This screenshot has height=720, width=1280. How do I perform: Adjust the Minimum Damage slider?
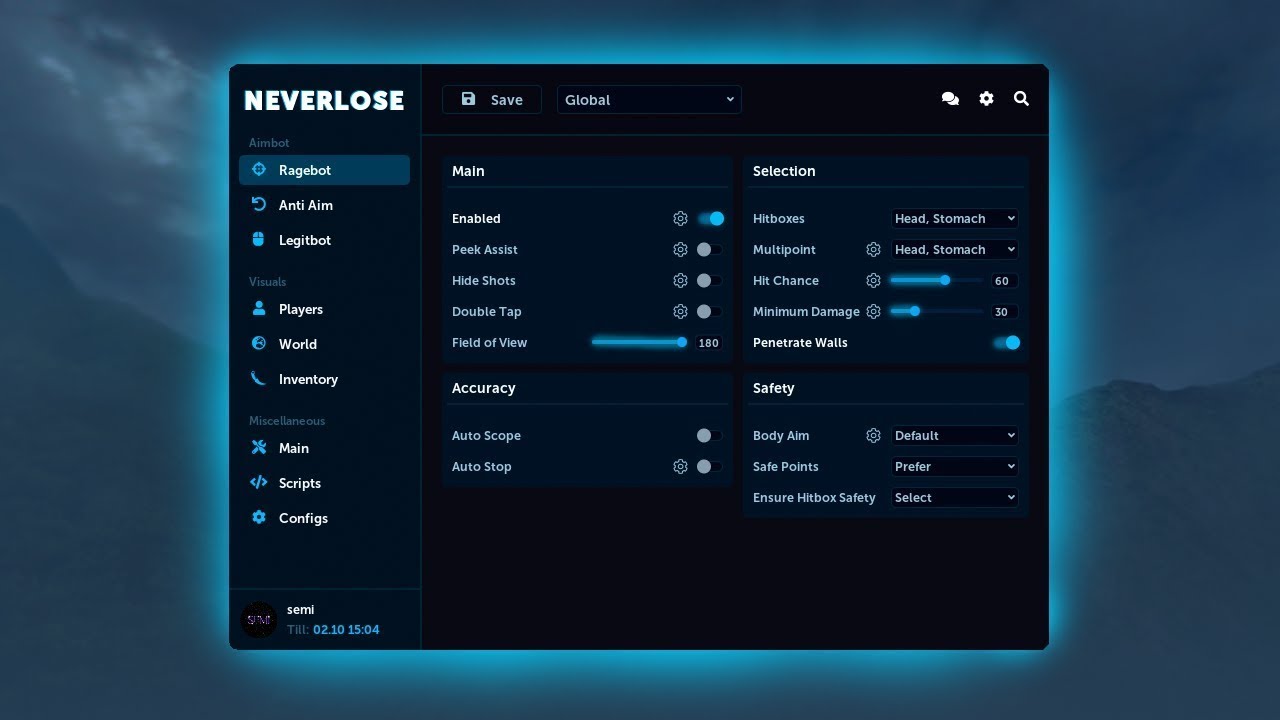936,311
